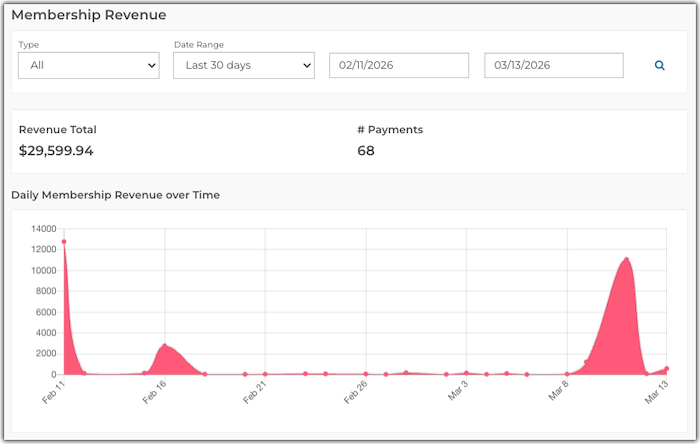
Task: Expand the Date Range 'Last 30 days' dropdown
Action: (x=244, y=65)
